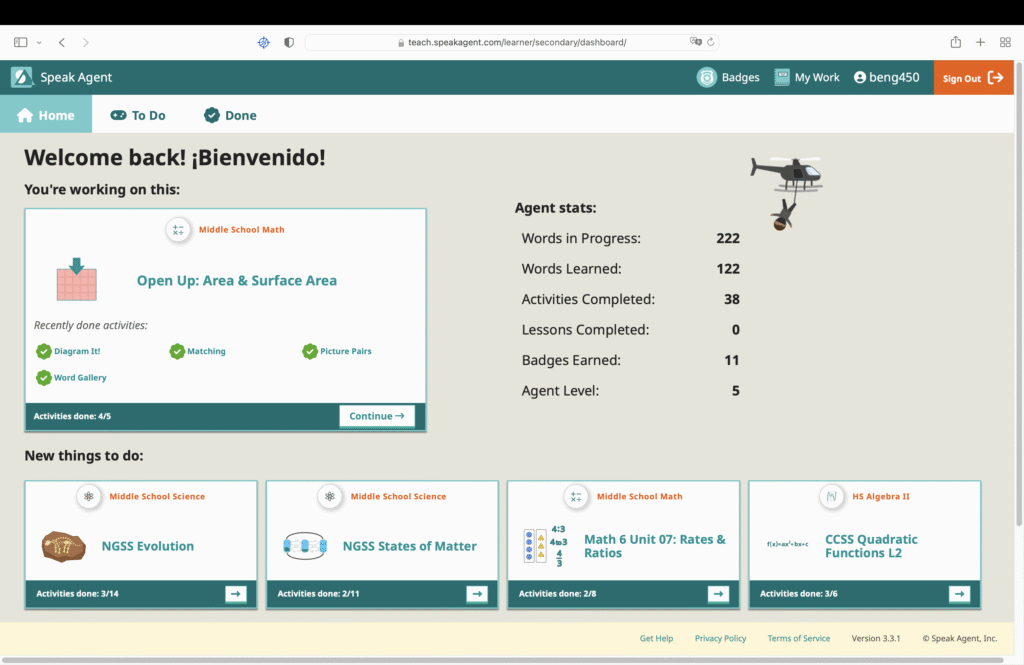Screen dimensions: 1024x665
Task: Click the Home house icon
Action: (25, 115)
